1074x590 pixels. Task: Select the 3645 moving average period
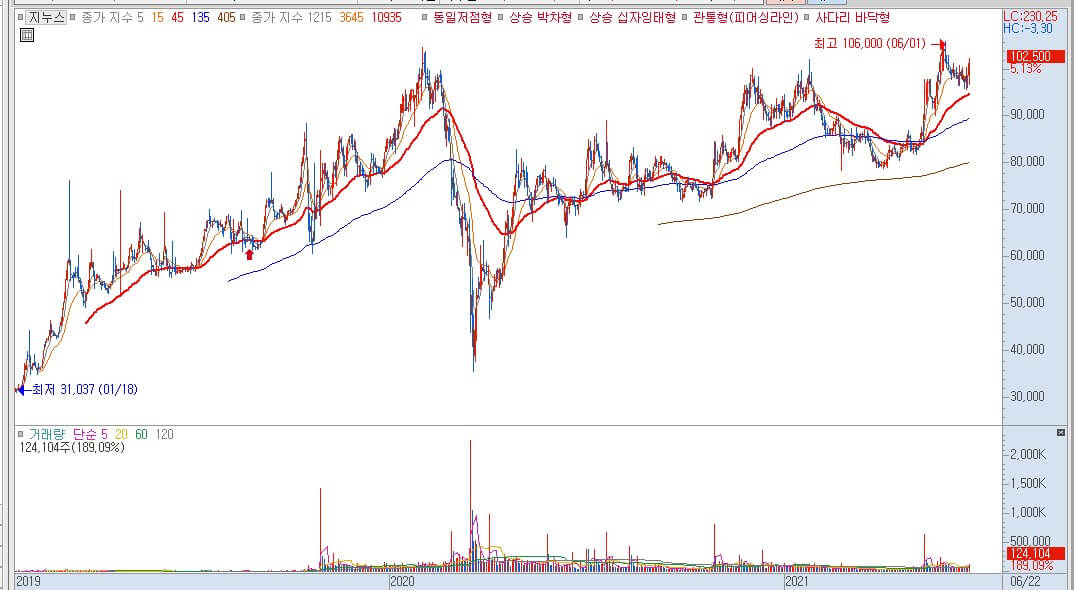pyautogui.click(x=351, y=18)
